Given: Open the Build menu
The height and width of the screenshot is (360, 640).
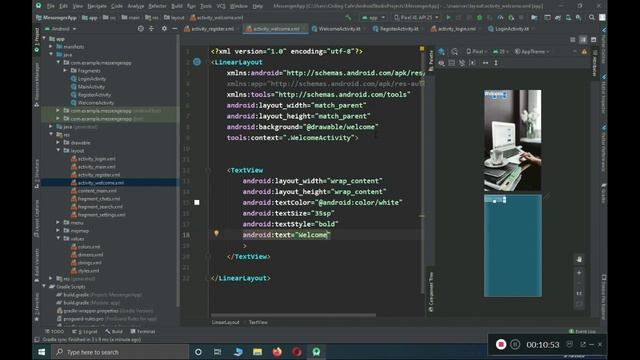Looking at the screenshot, I should [177, 6].
